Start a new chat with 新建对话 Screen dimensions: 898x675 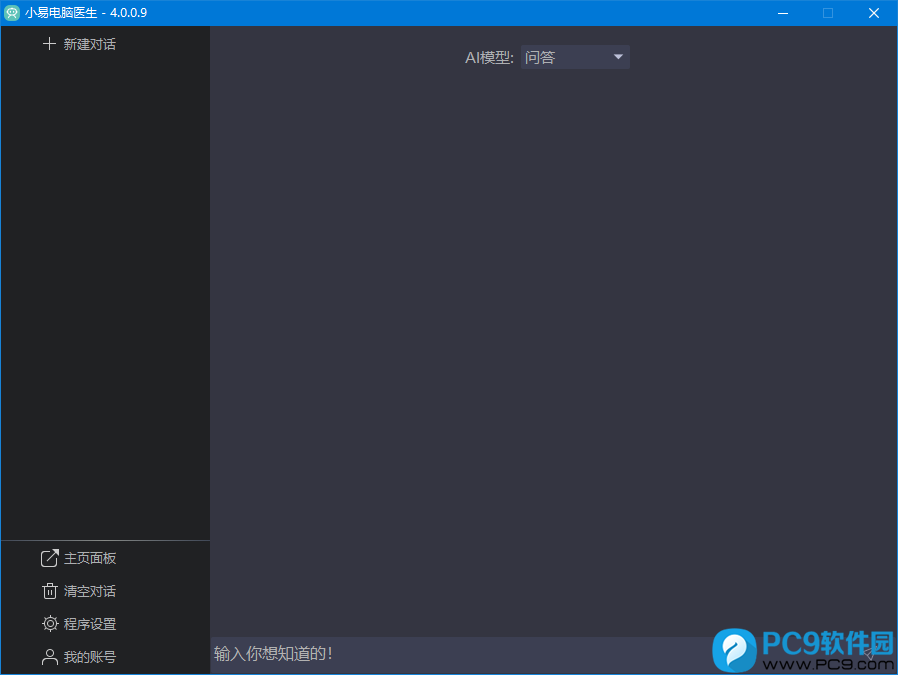(79, 44)
